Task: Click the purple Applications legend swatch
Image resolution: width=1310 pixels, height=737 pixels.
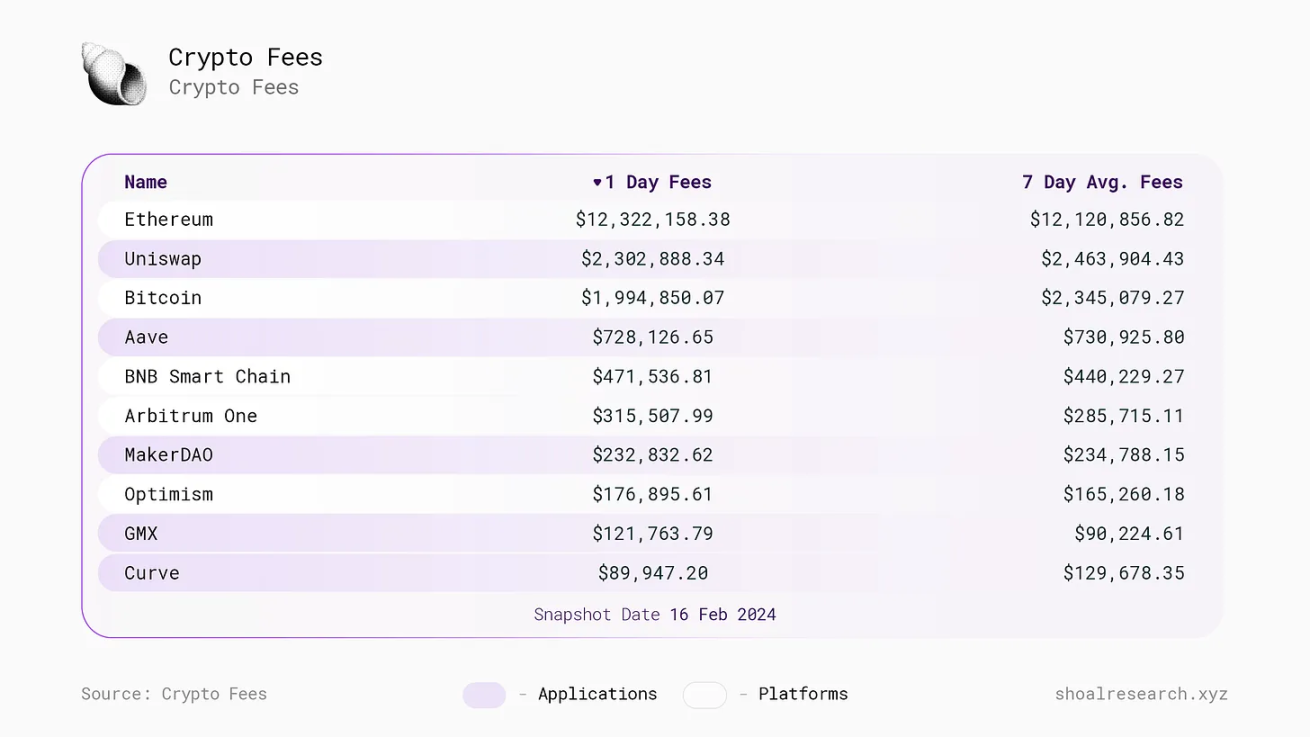Action: click(x=484, y=695)
